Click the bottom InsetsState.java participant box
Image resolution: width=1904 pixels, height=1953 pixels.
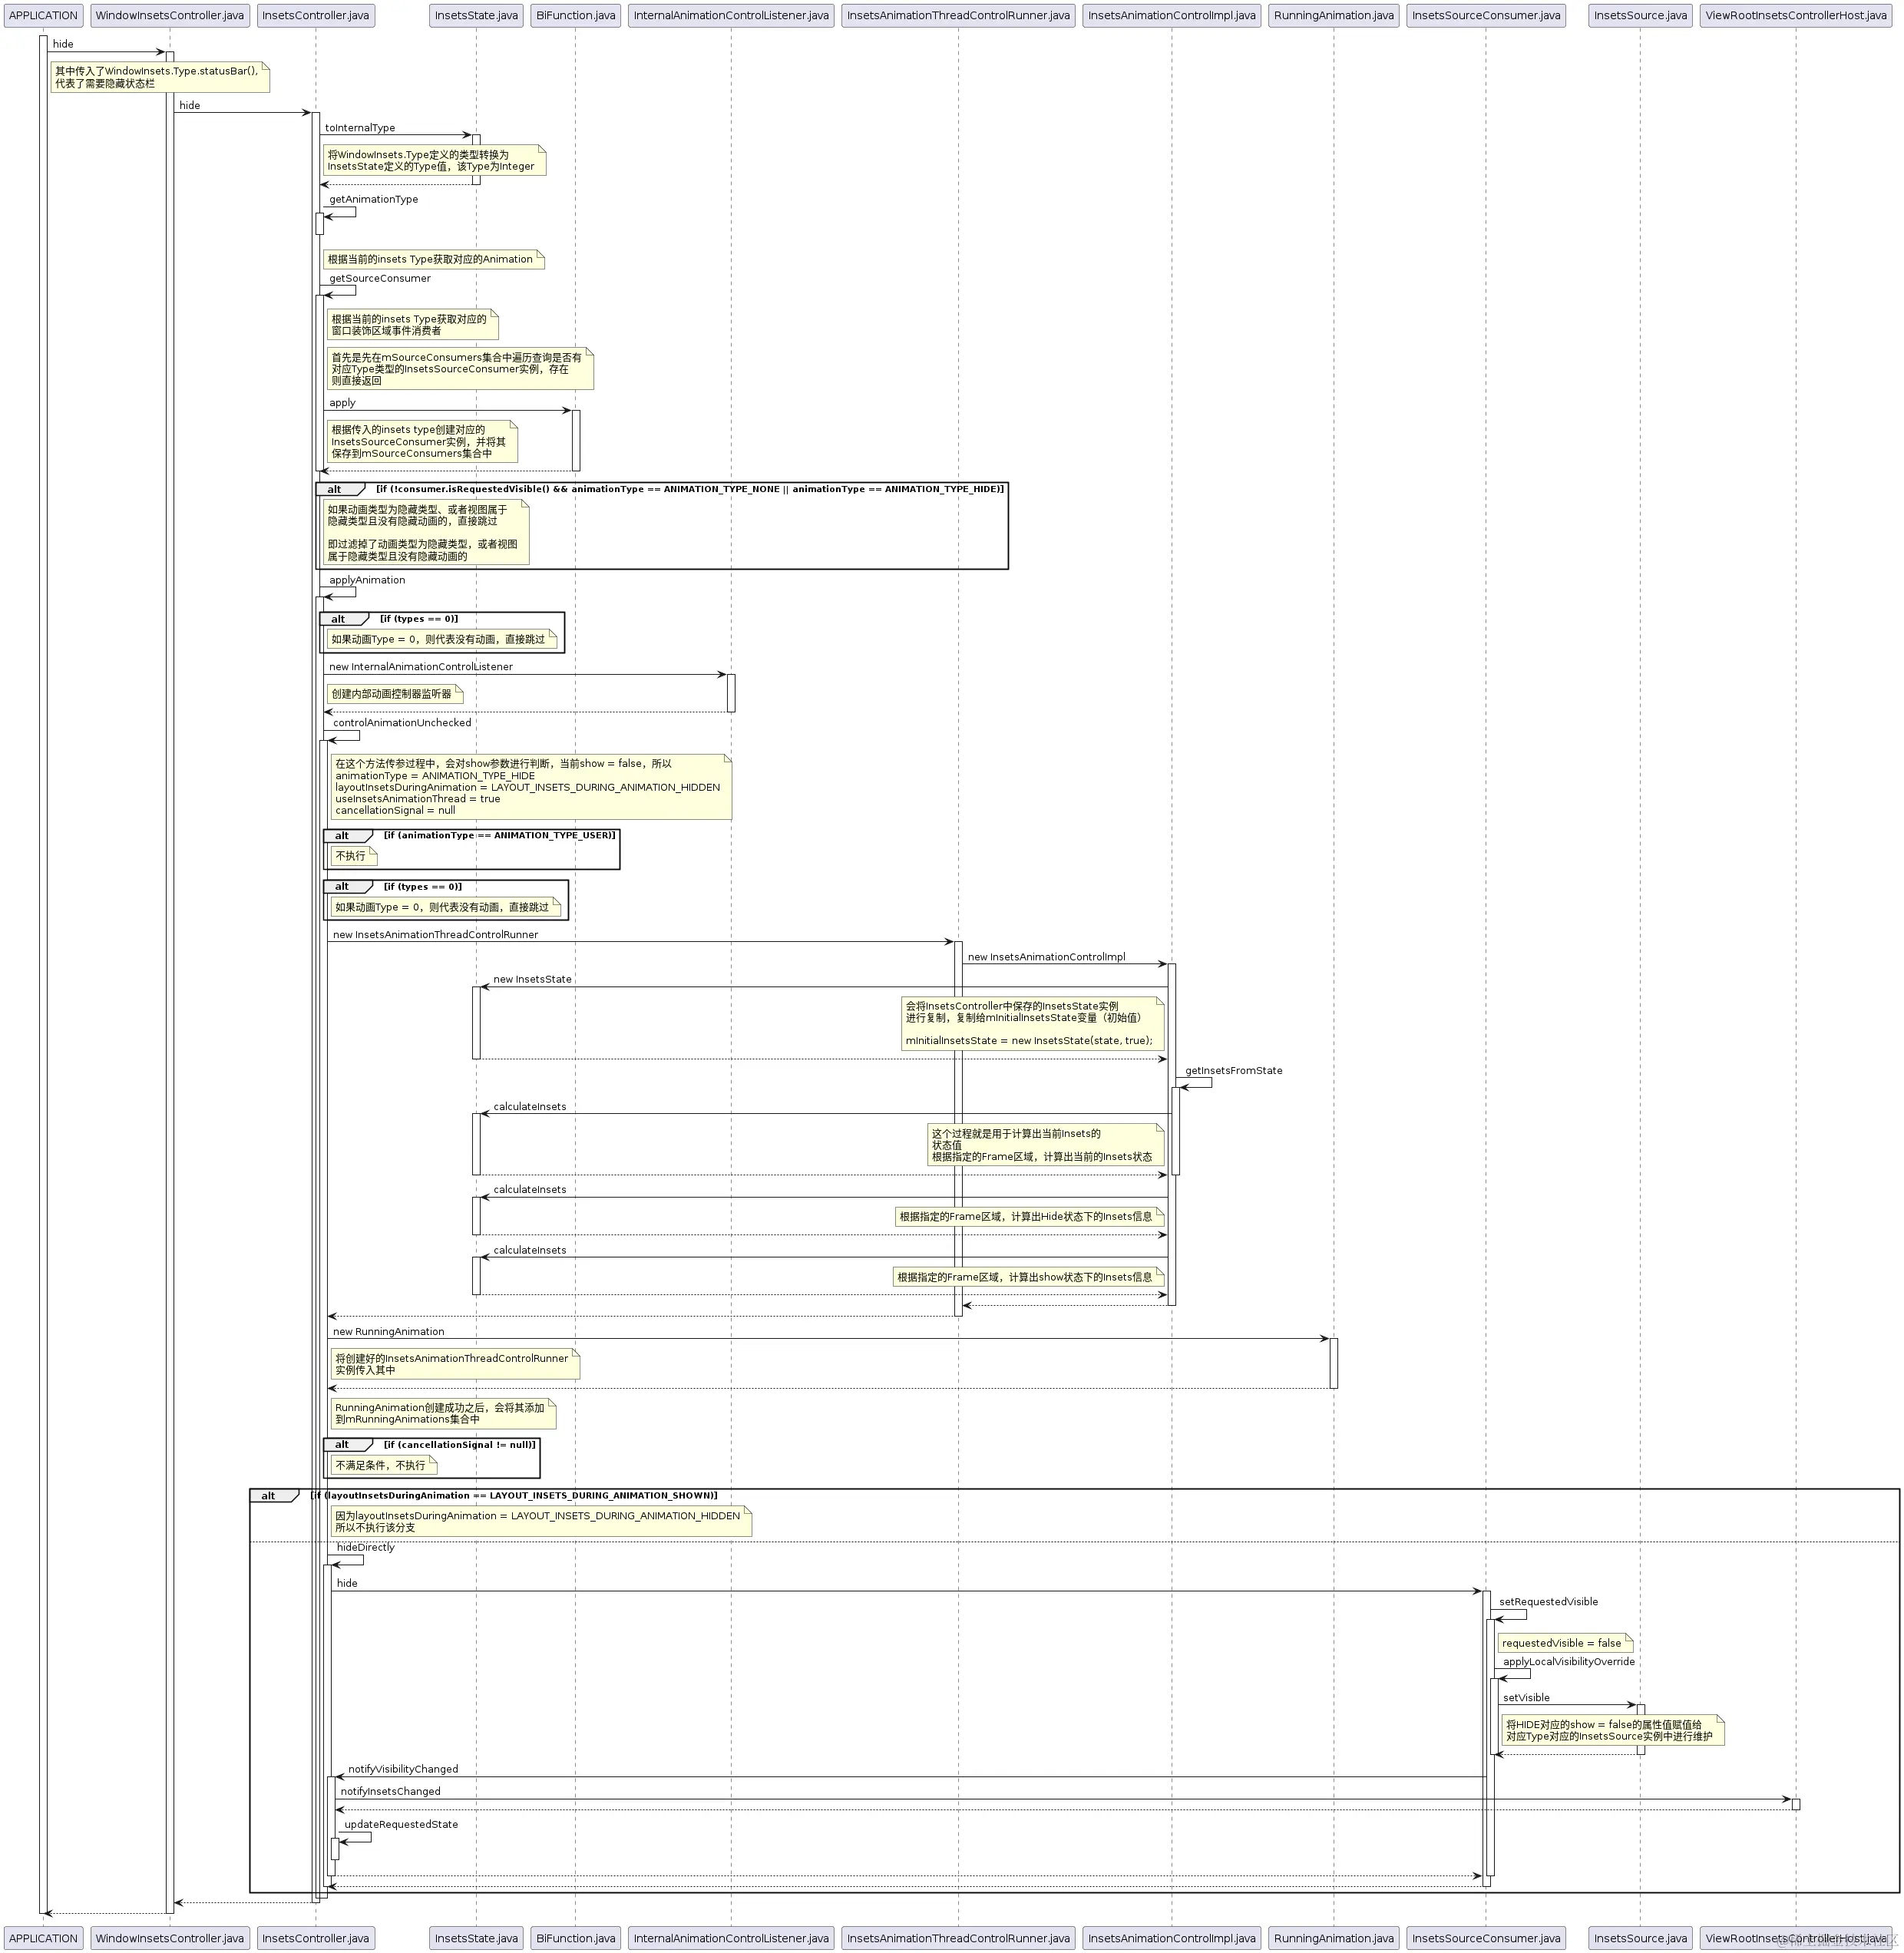click(476, 1938)
